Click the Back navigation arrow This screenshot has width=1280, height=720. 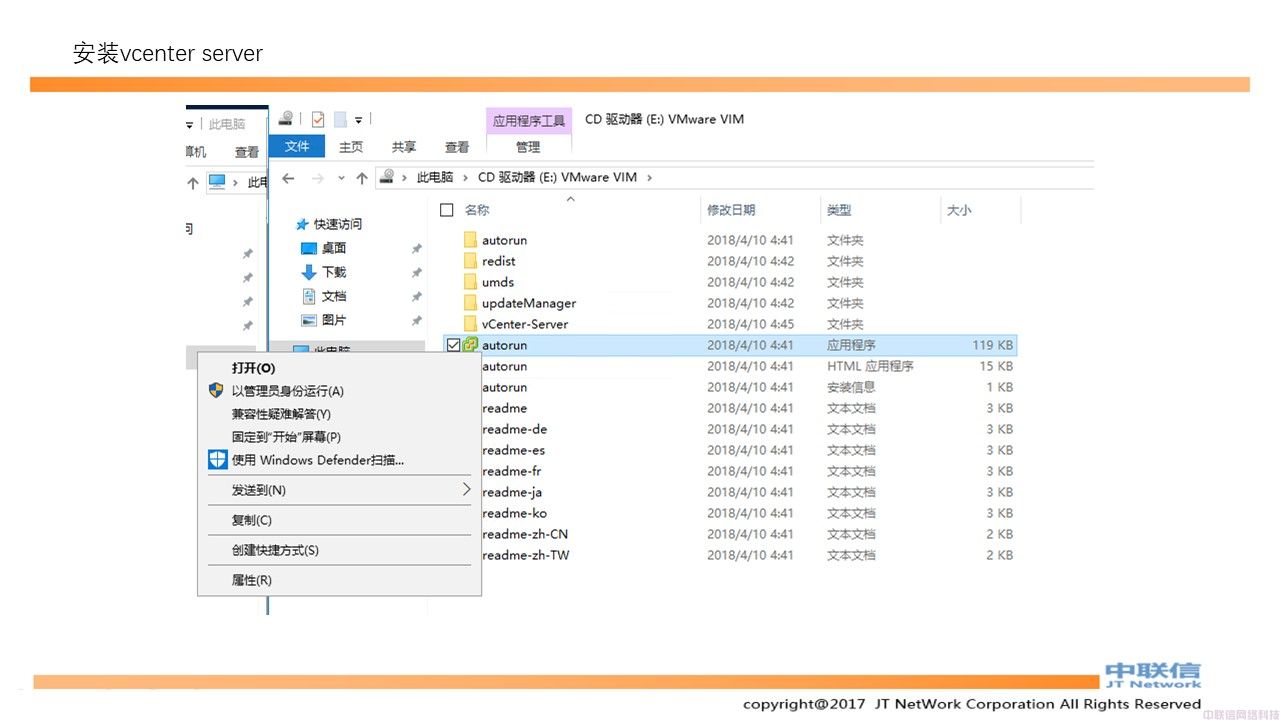click(x=288, y=178)
